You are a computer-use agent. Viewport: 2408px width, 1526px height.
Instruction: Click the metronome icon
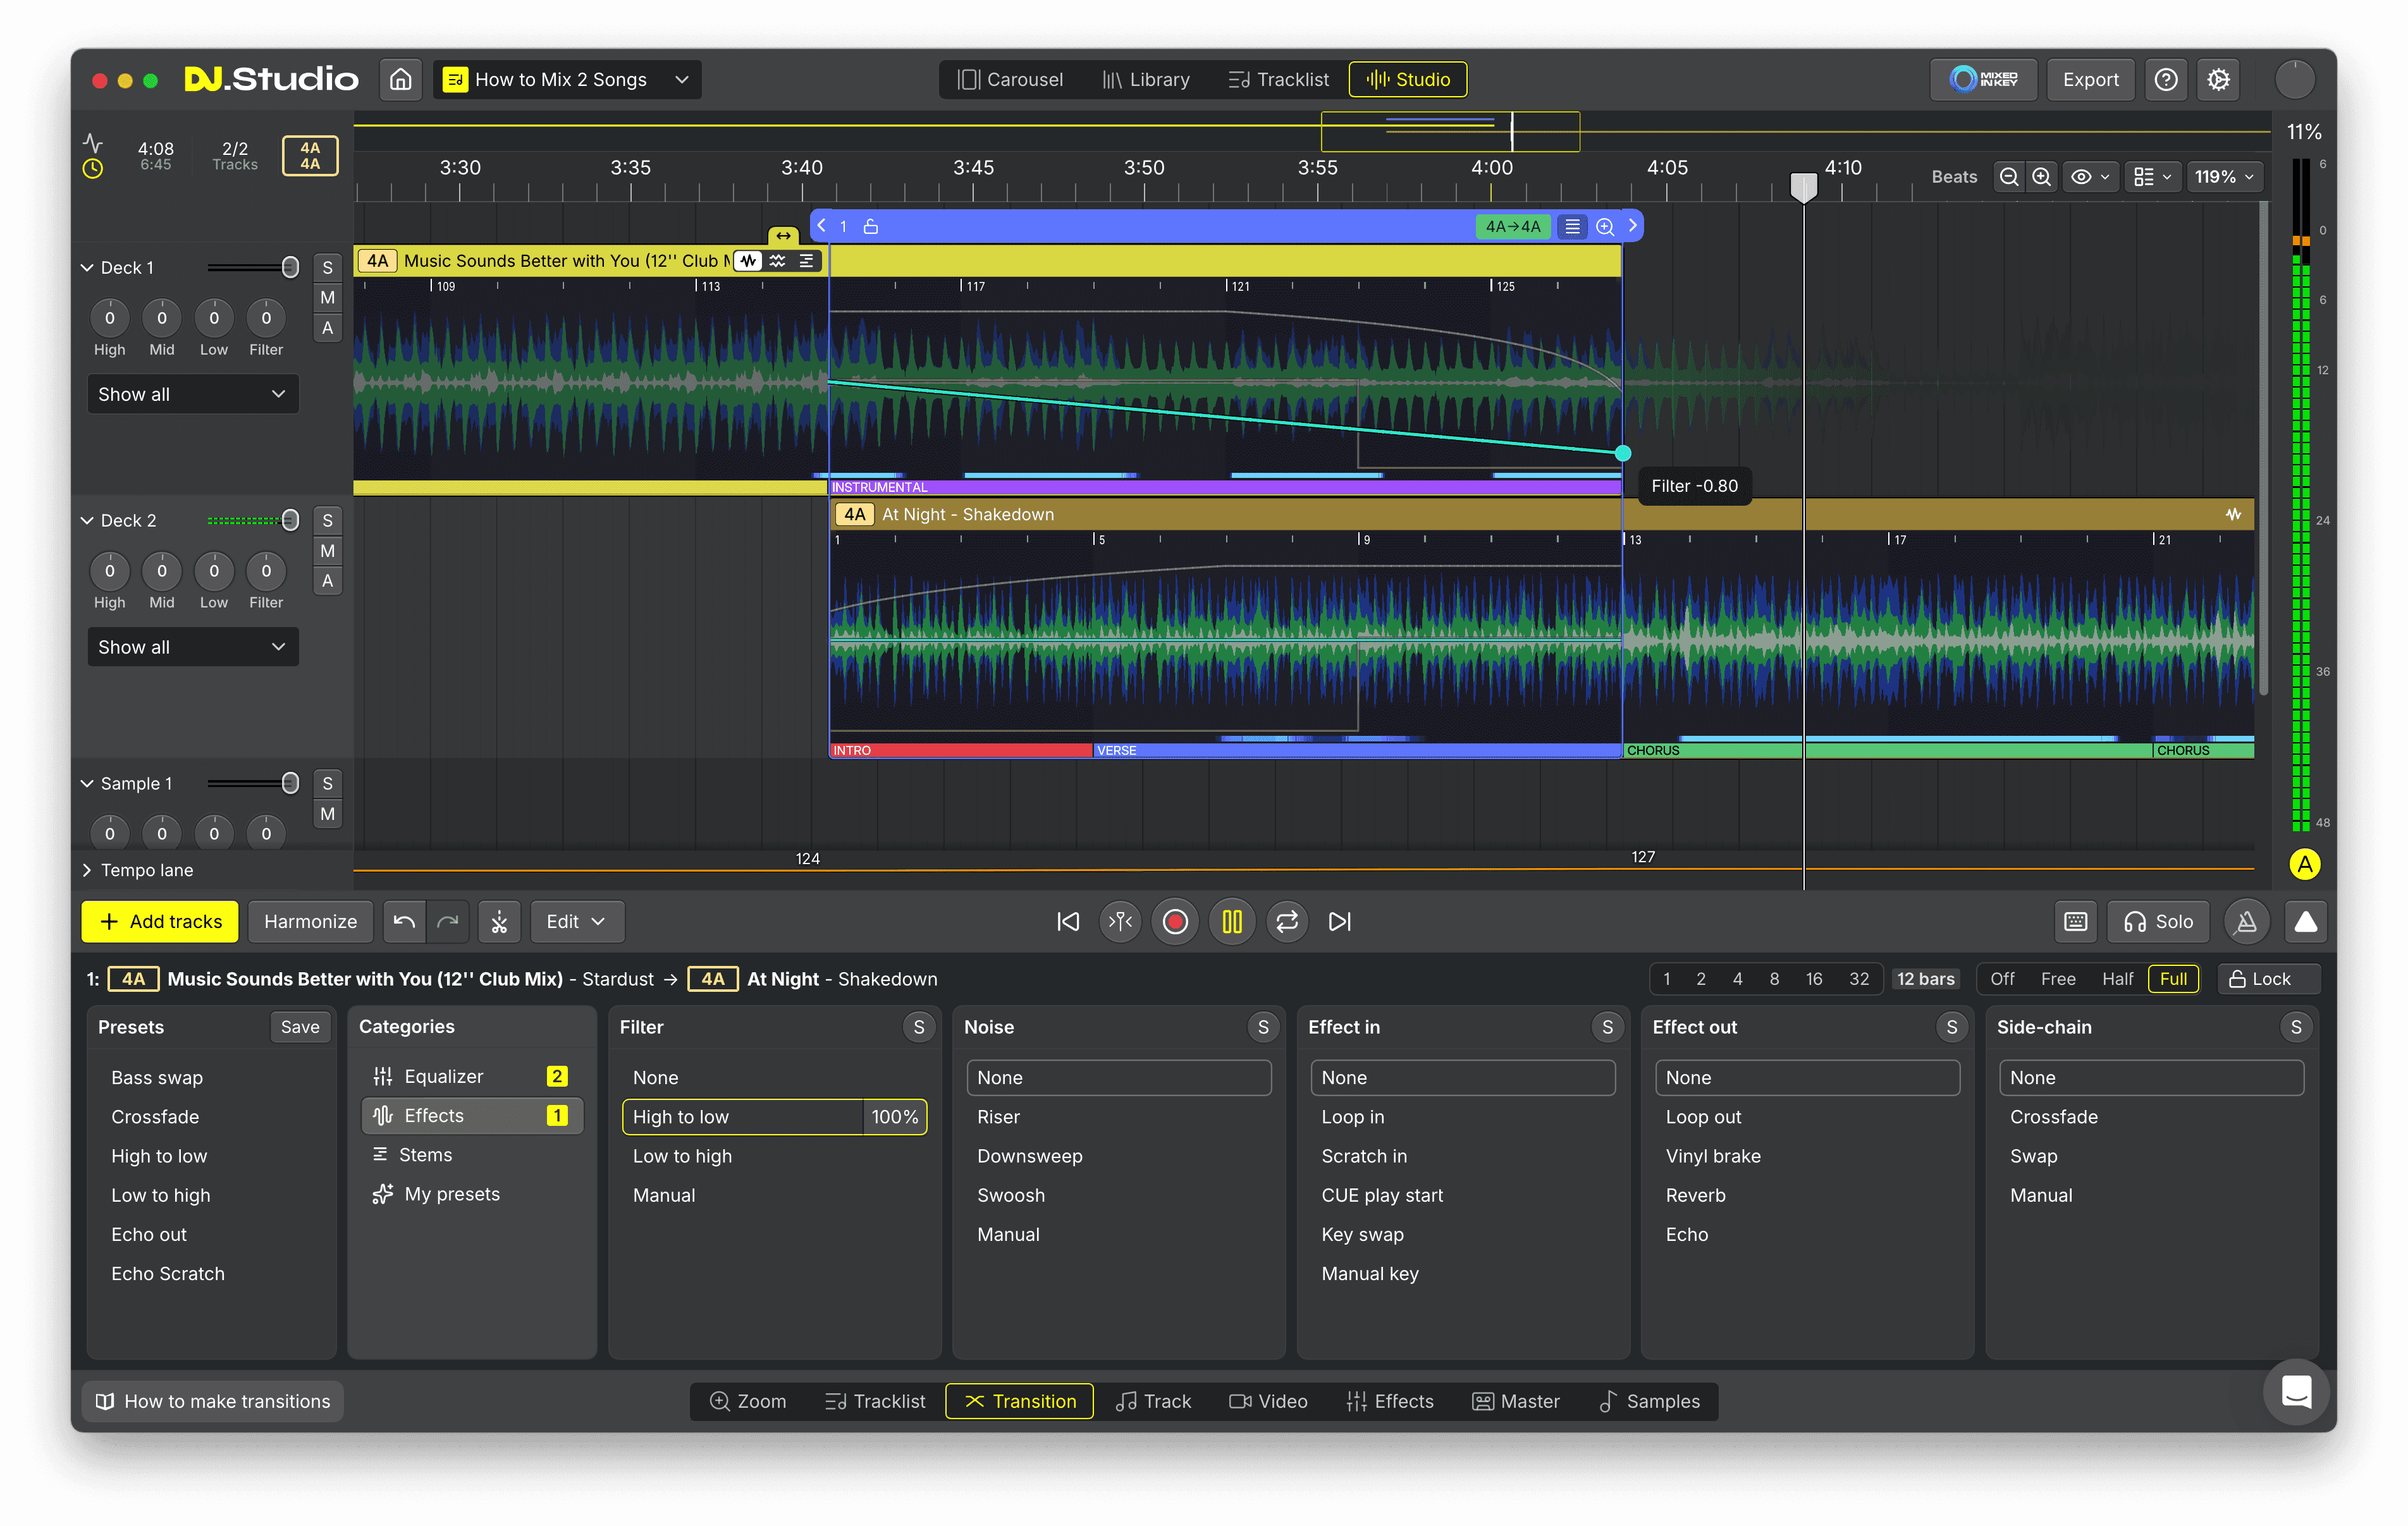pos(2246,921)
